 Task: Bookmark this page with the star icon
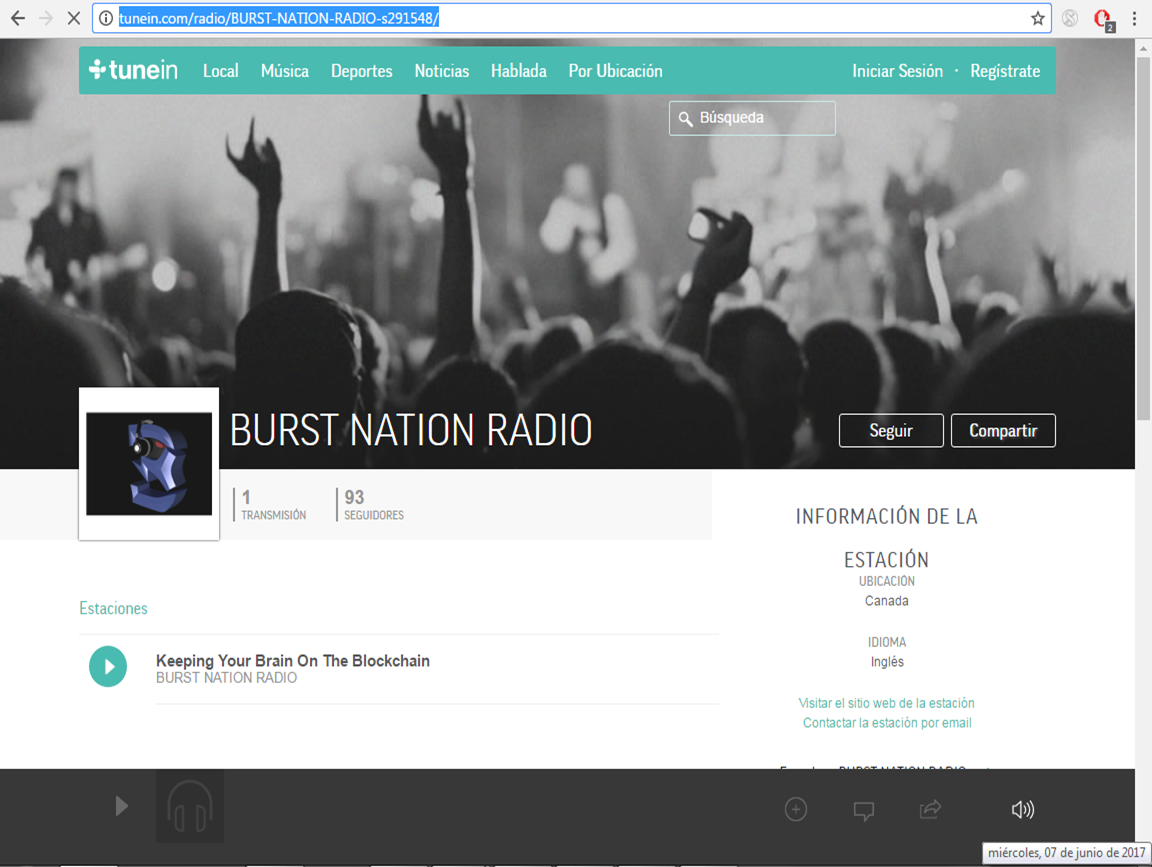tap(1037, 18)
